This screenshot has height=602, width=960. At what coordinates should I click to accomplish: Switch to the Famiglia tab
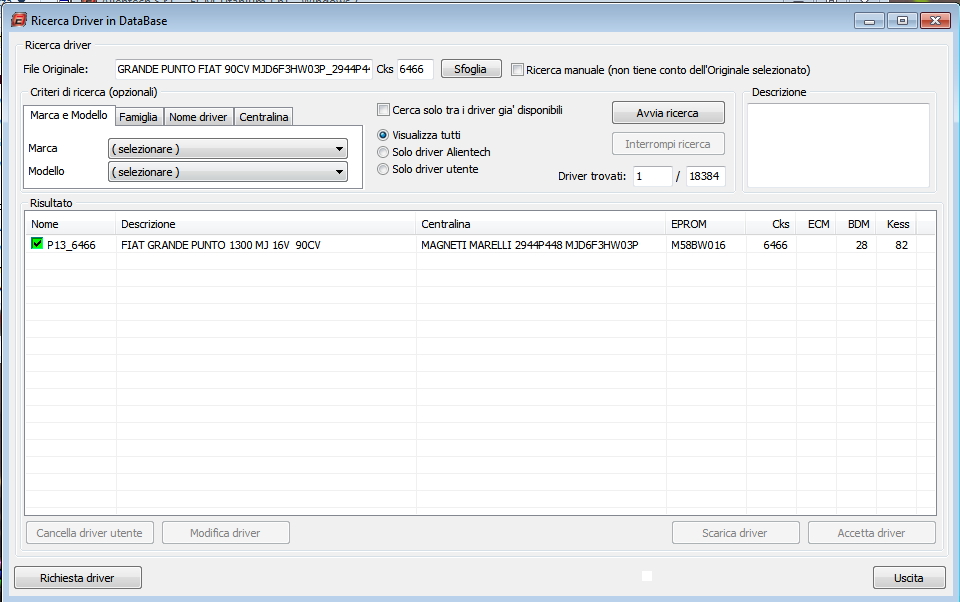[138, 117]
